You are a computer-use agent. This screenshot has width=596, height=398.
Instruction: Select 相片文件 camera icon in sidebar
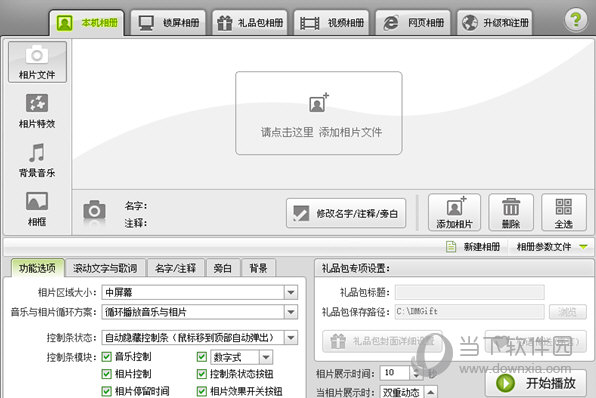[37, 62]
